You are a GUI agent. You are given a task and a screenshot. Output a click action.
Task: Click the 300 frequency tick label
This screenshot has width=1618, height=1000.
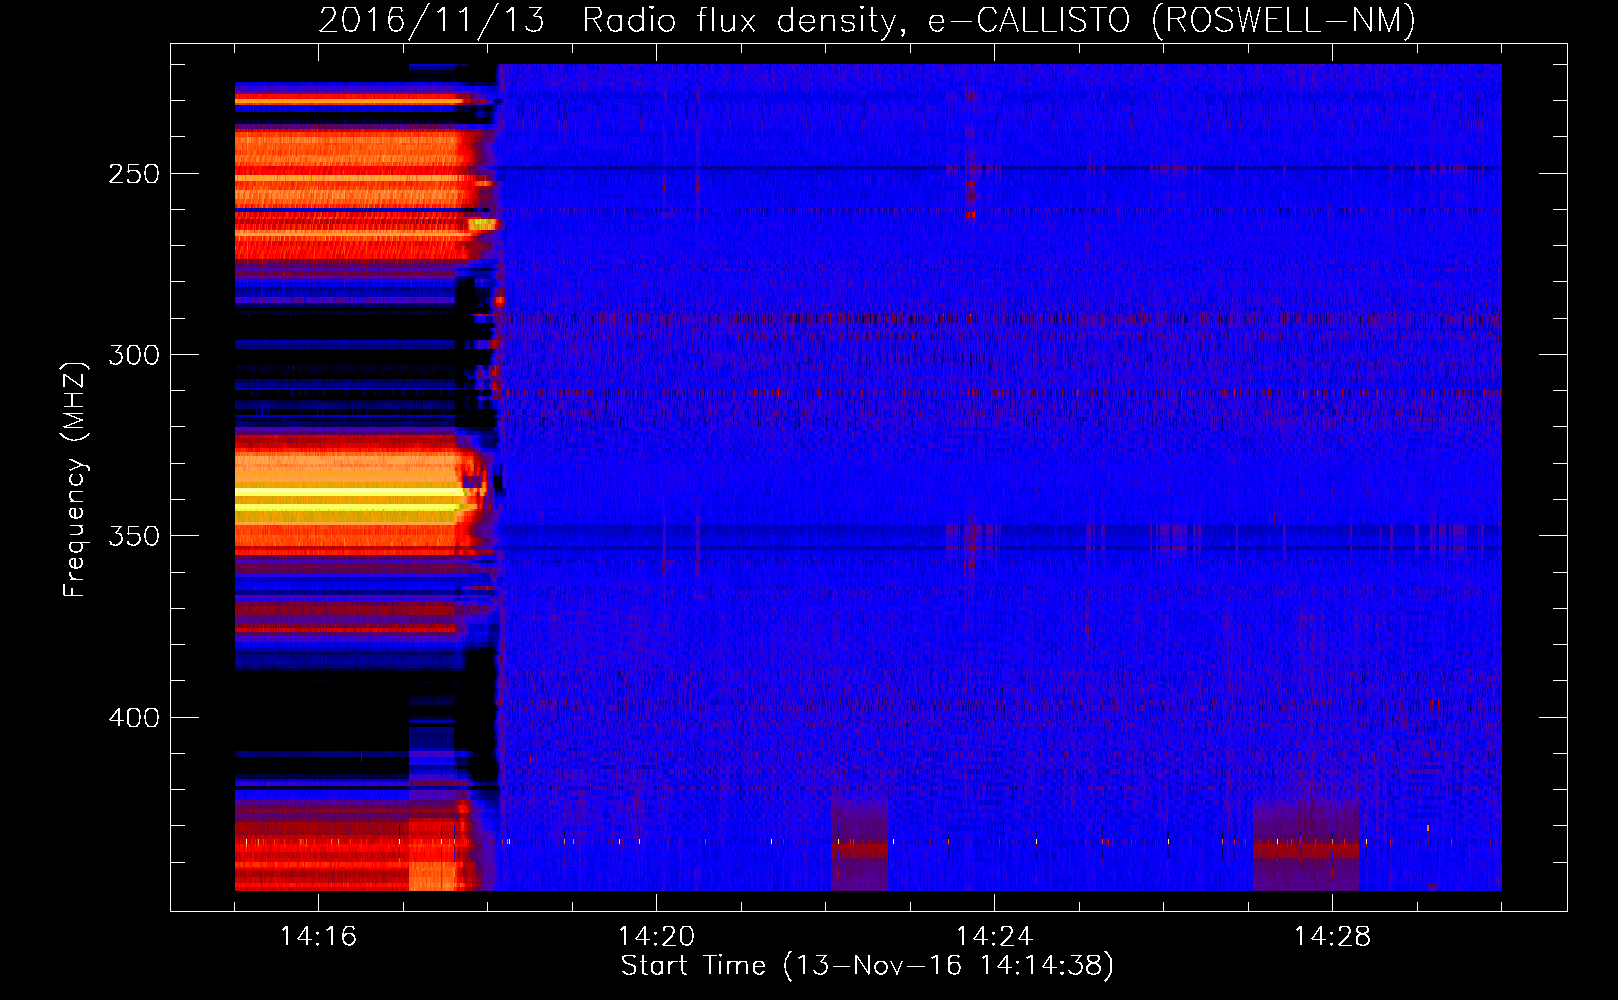coord(134,355)
